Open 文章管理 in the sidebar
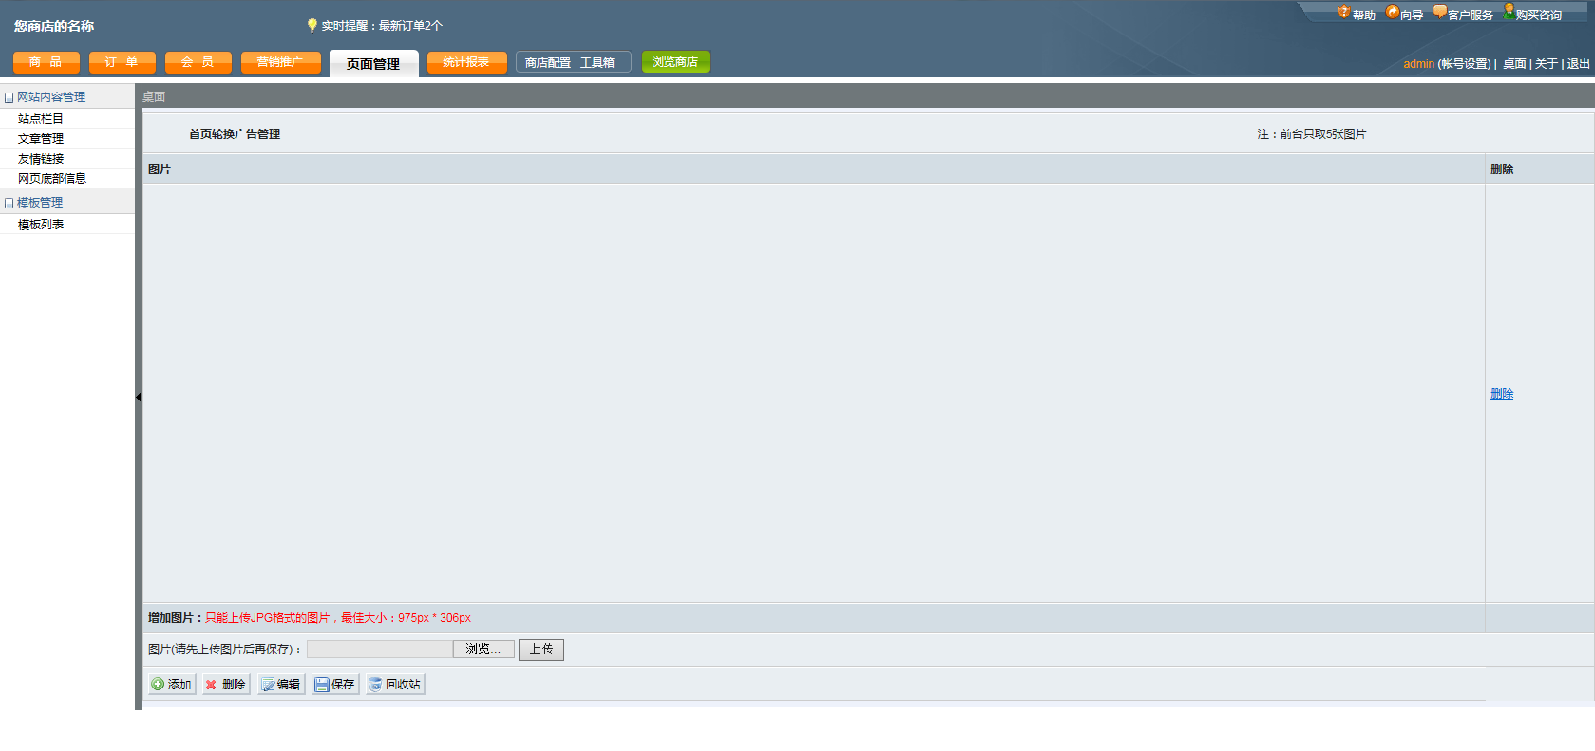The width and height of the screenshot is (1595, 751). pyautogui.click(x=41, y=139)
